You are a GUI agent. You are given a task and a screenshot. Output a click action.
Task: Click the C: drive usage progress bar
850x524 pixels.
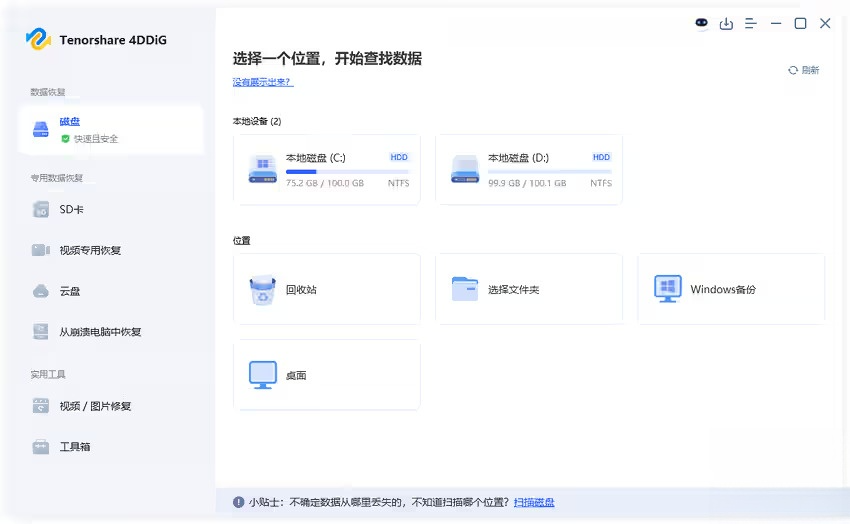(347, 171)
